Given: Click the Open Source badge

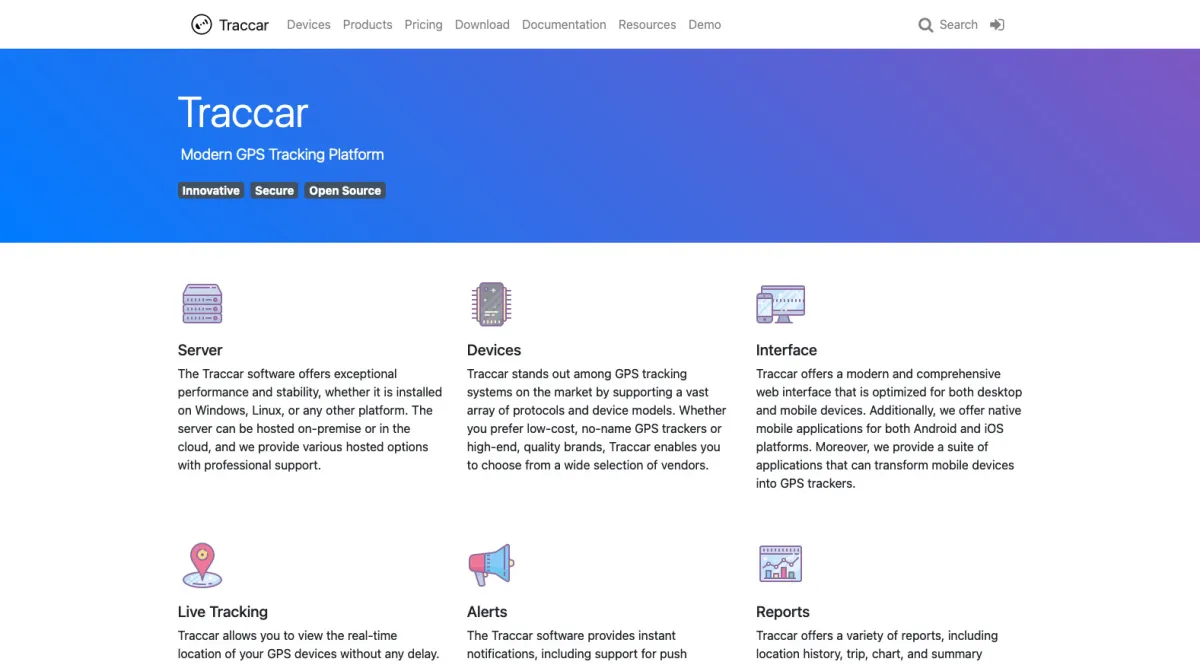Looking at the screenshot, I should [x=345, y=190].
